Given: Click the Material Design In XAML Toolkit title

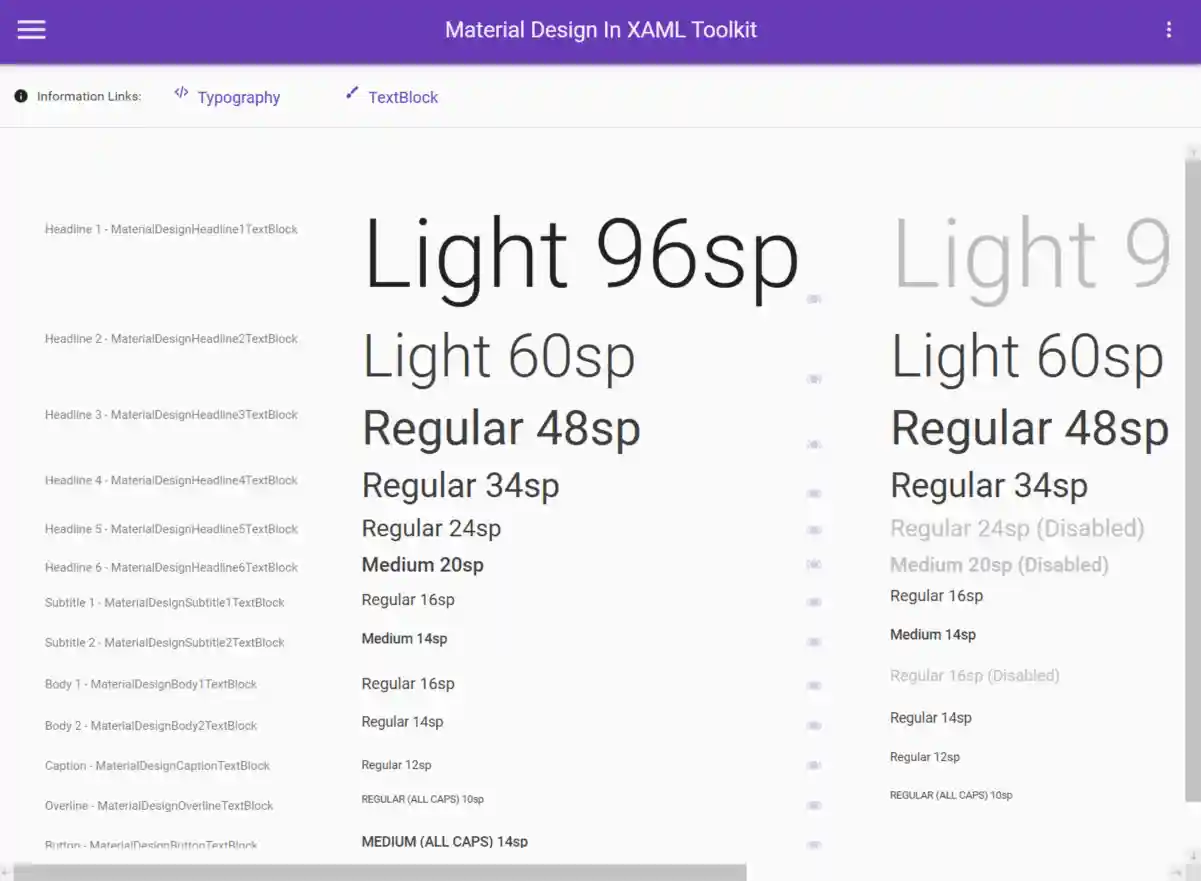Looking at the screenshot, I should 601,29.
